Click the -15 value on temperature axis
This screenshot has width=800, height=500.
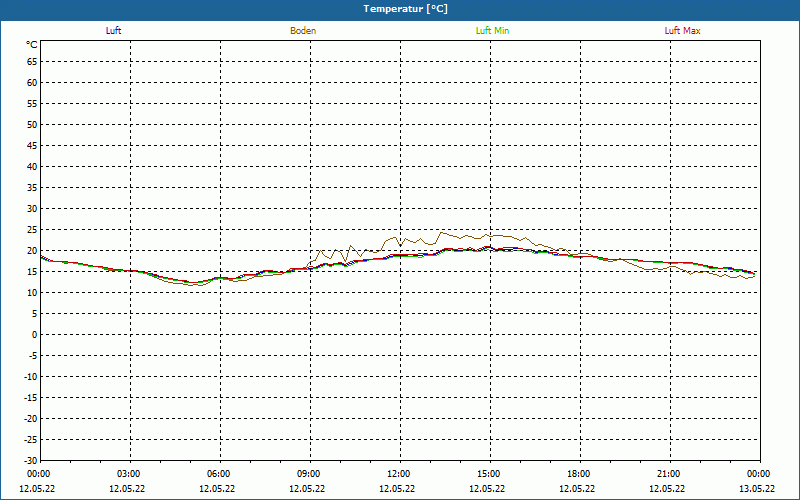31,398
